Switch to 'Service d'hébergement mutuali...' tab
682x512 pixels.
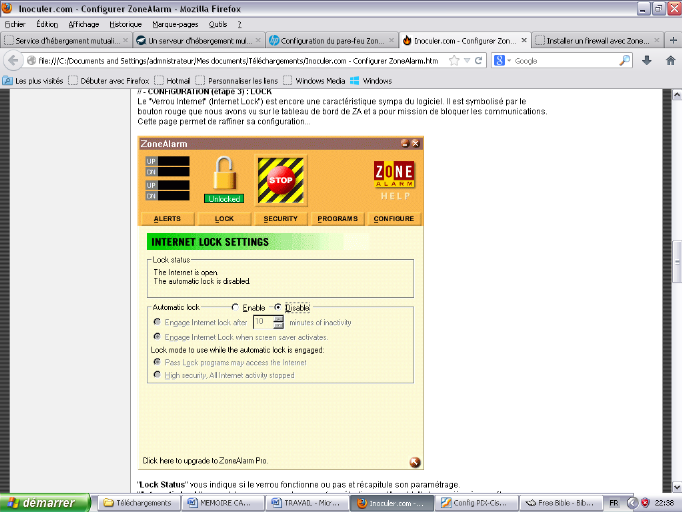point(67,40)
